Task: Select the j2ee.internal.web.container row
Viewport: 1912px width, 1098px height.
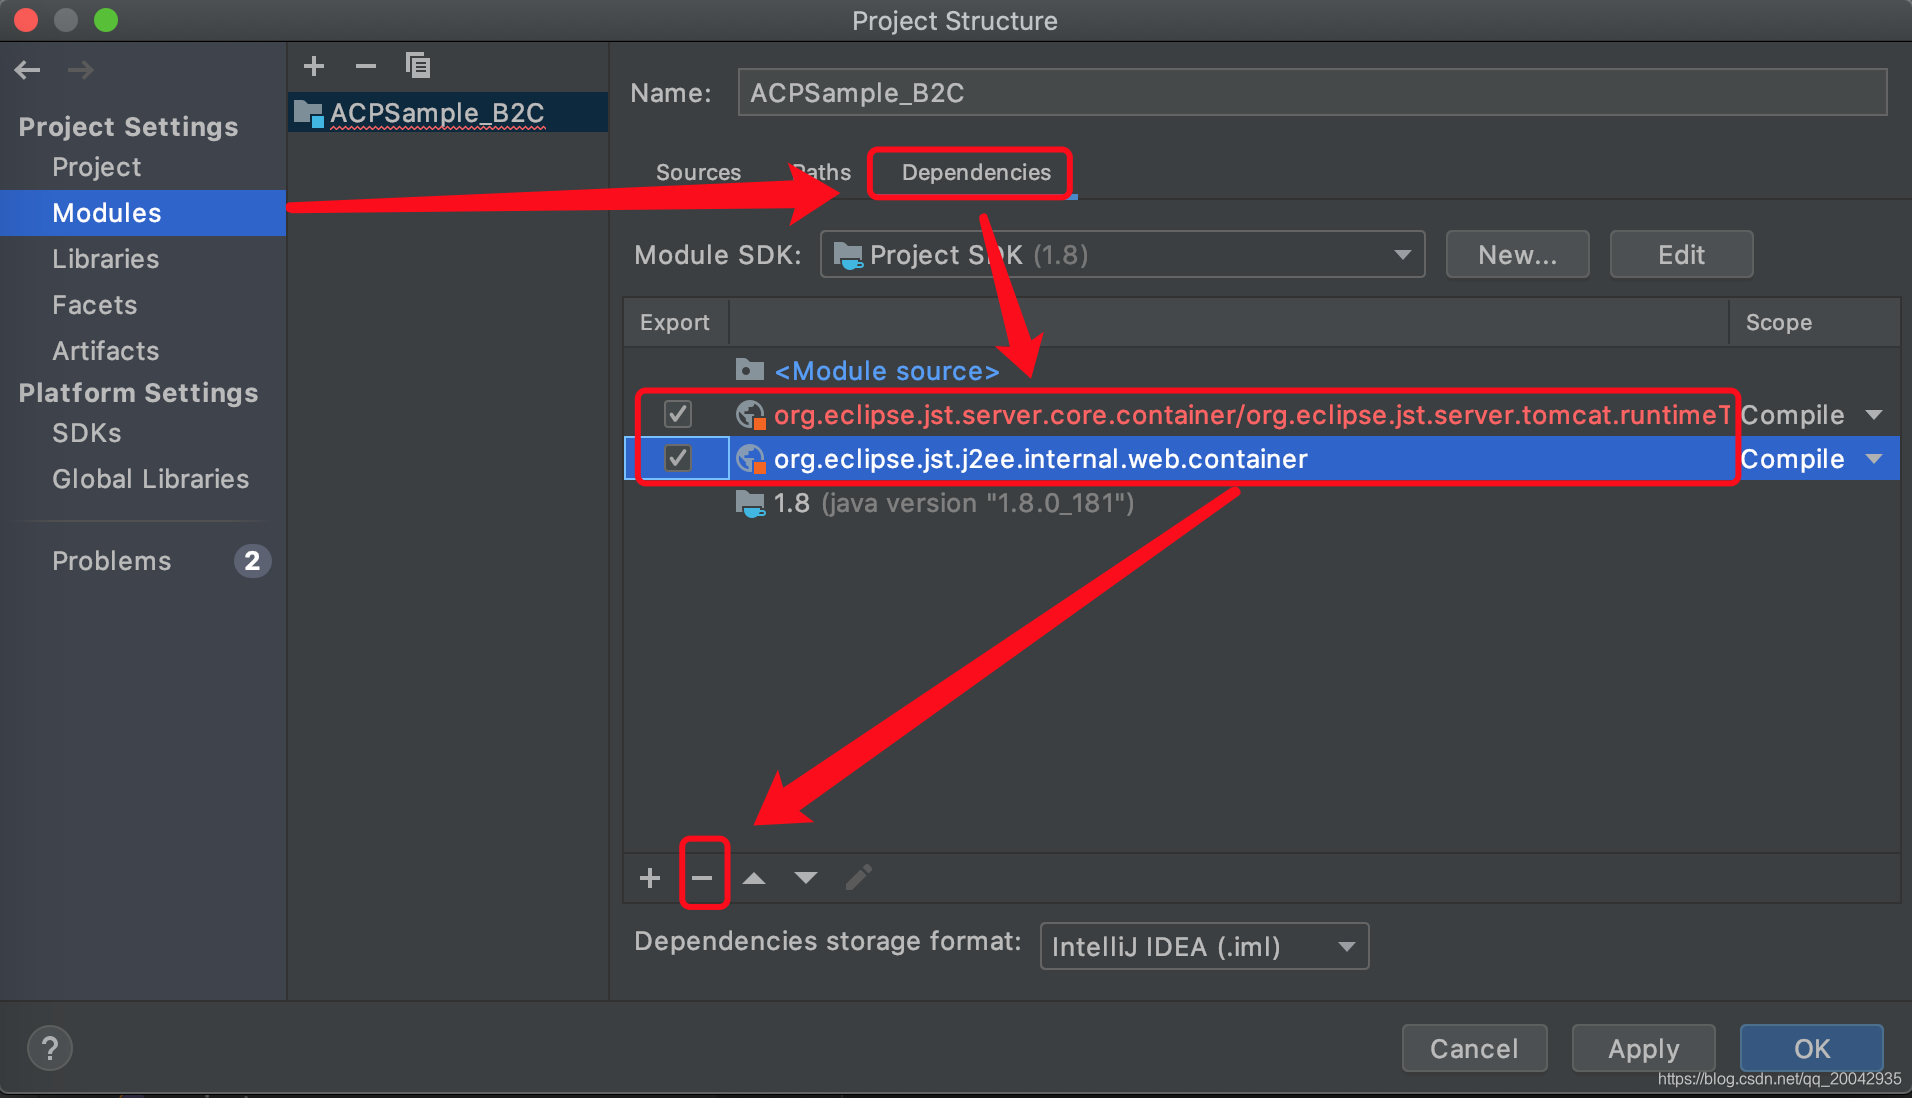Action: [x=1262, y=458]
